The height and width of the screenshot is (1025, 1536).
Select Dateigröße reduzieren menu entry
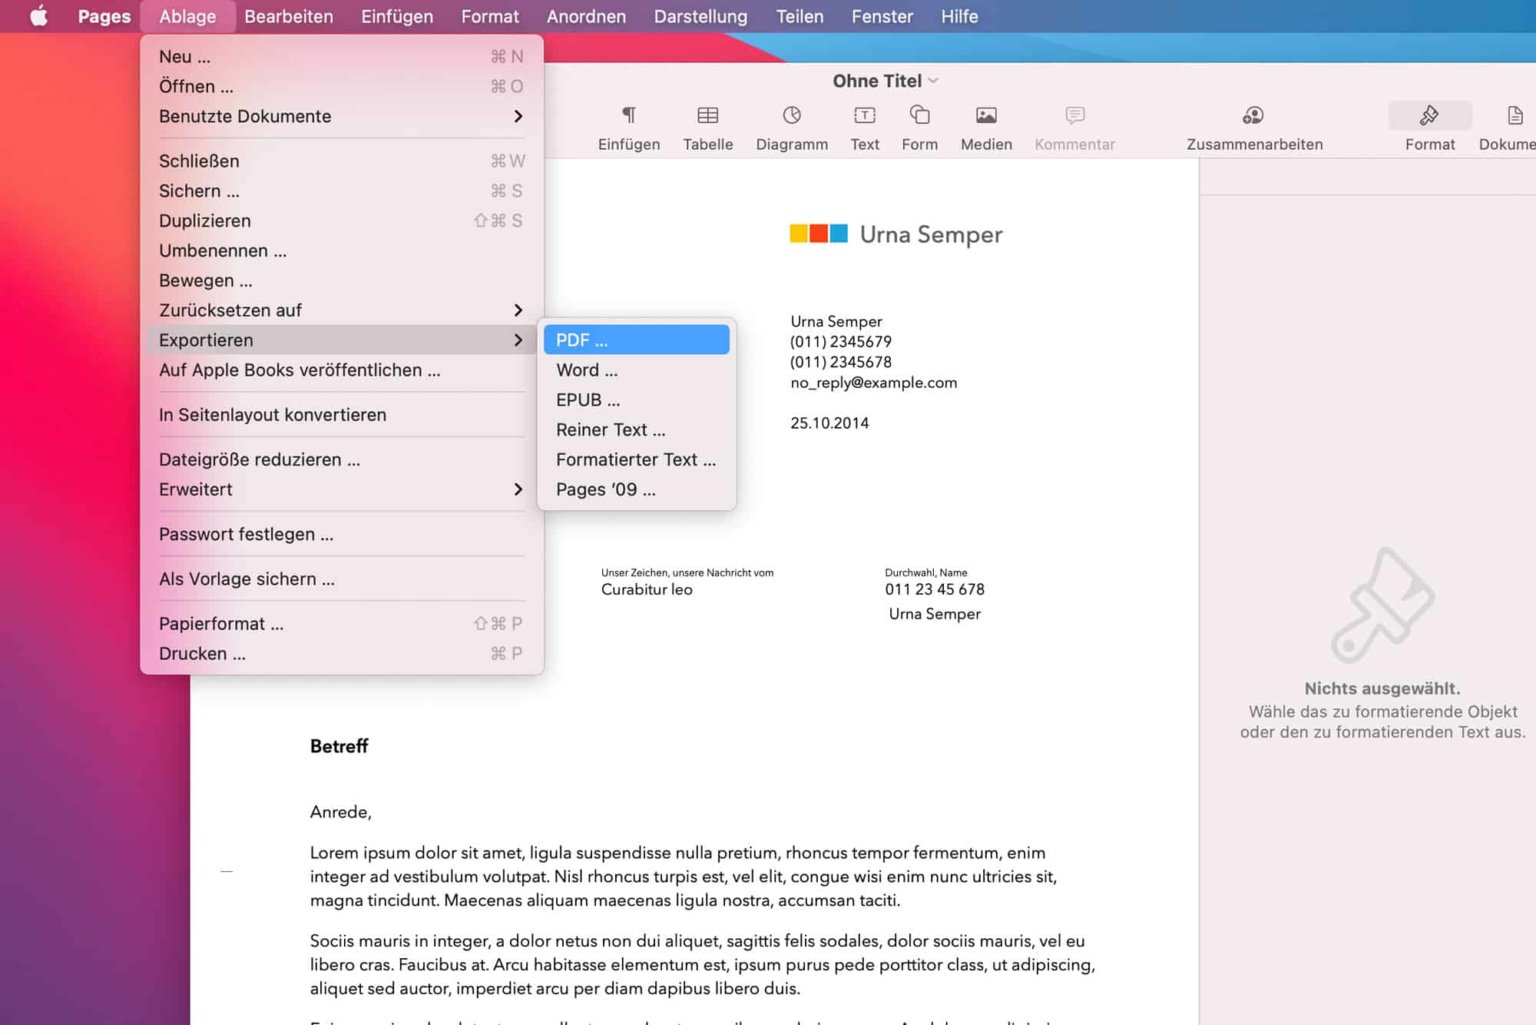(x=259, y=459)
